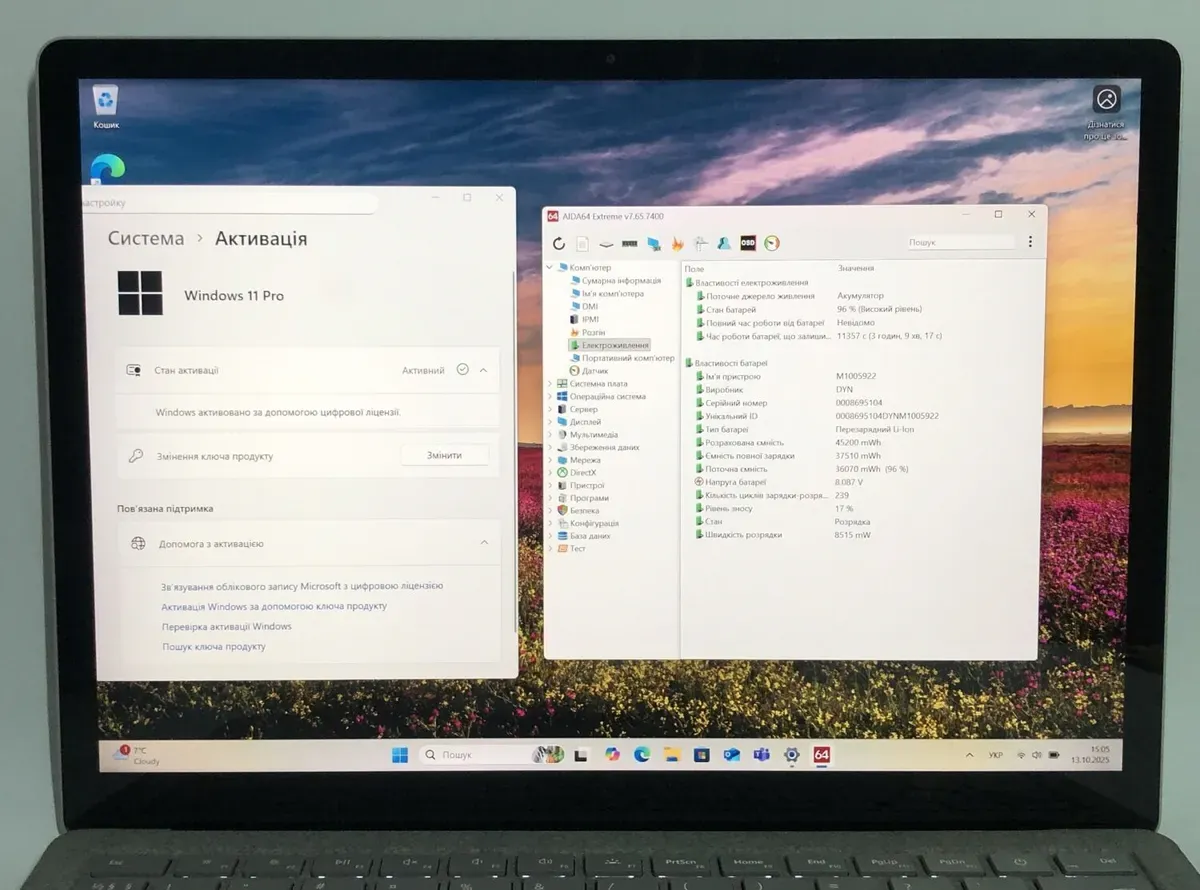This screenshot has height=890, width=1200.
Task: Open the memory benchmark RAM icon
Action: coord(630,243)
